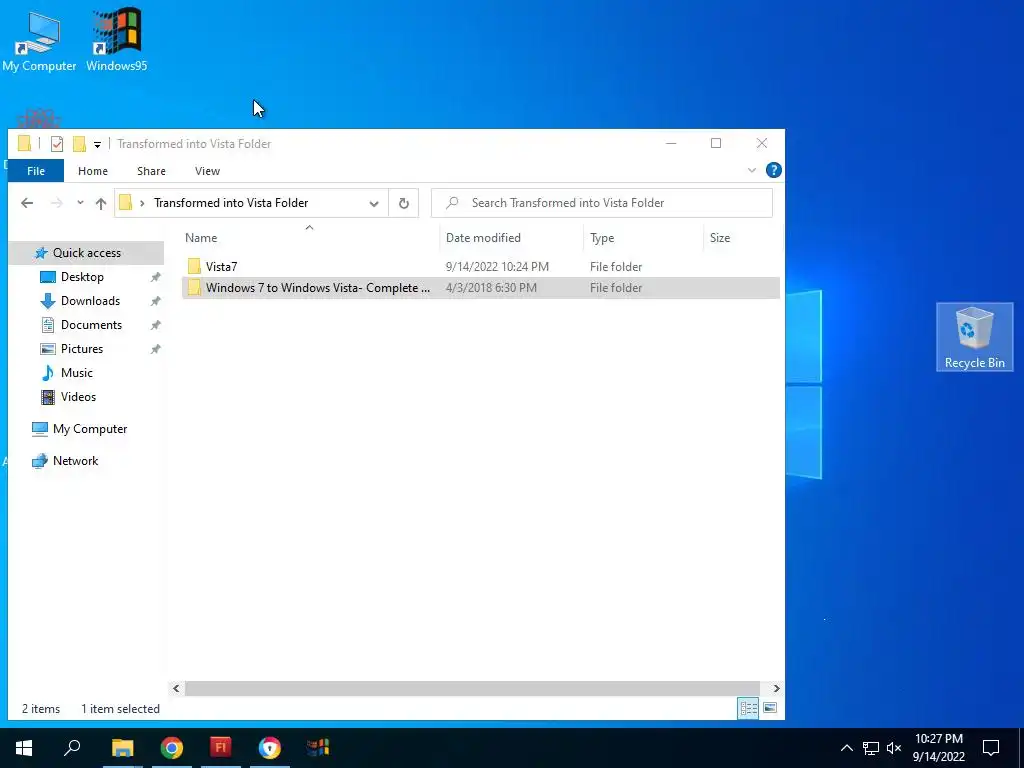Click the New folder icon in title bar
The height and width of the screenshot is (768, 1024).
[79, 144]
